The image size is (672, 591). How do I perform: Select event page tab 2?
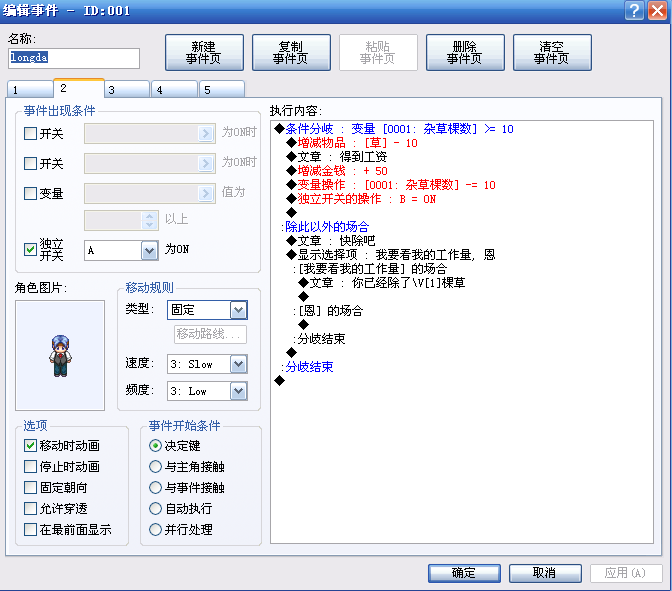point(78,88)
